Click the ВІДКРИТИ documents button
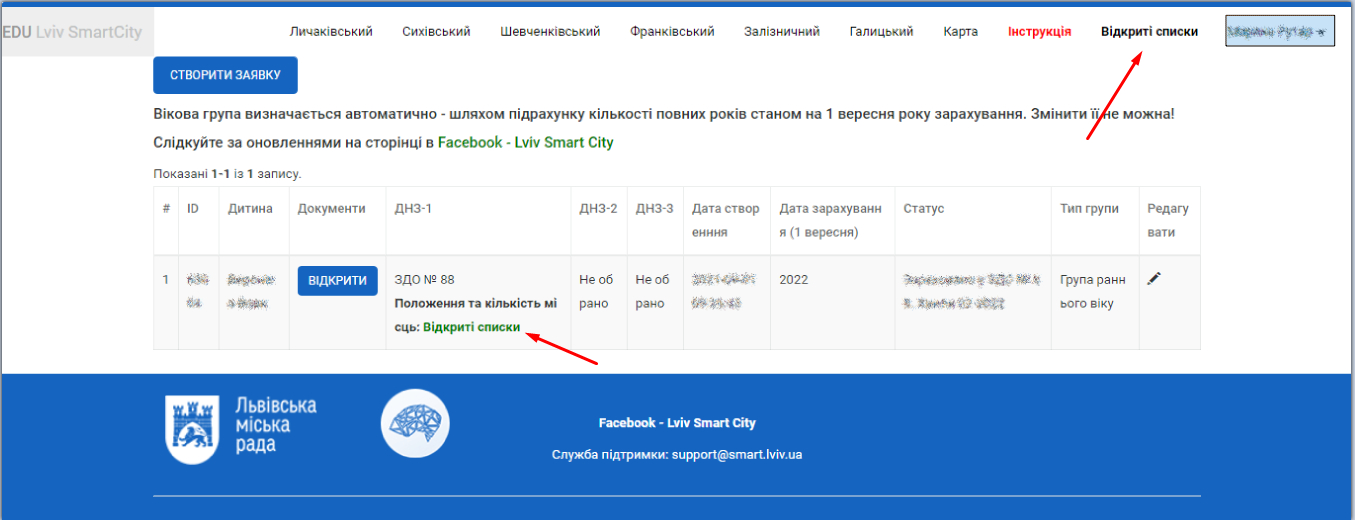 [x=337, y=281]
